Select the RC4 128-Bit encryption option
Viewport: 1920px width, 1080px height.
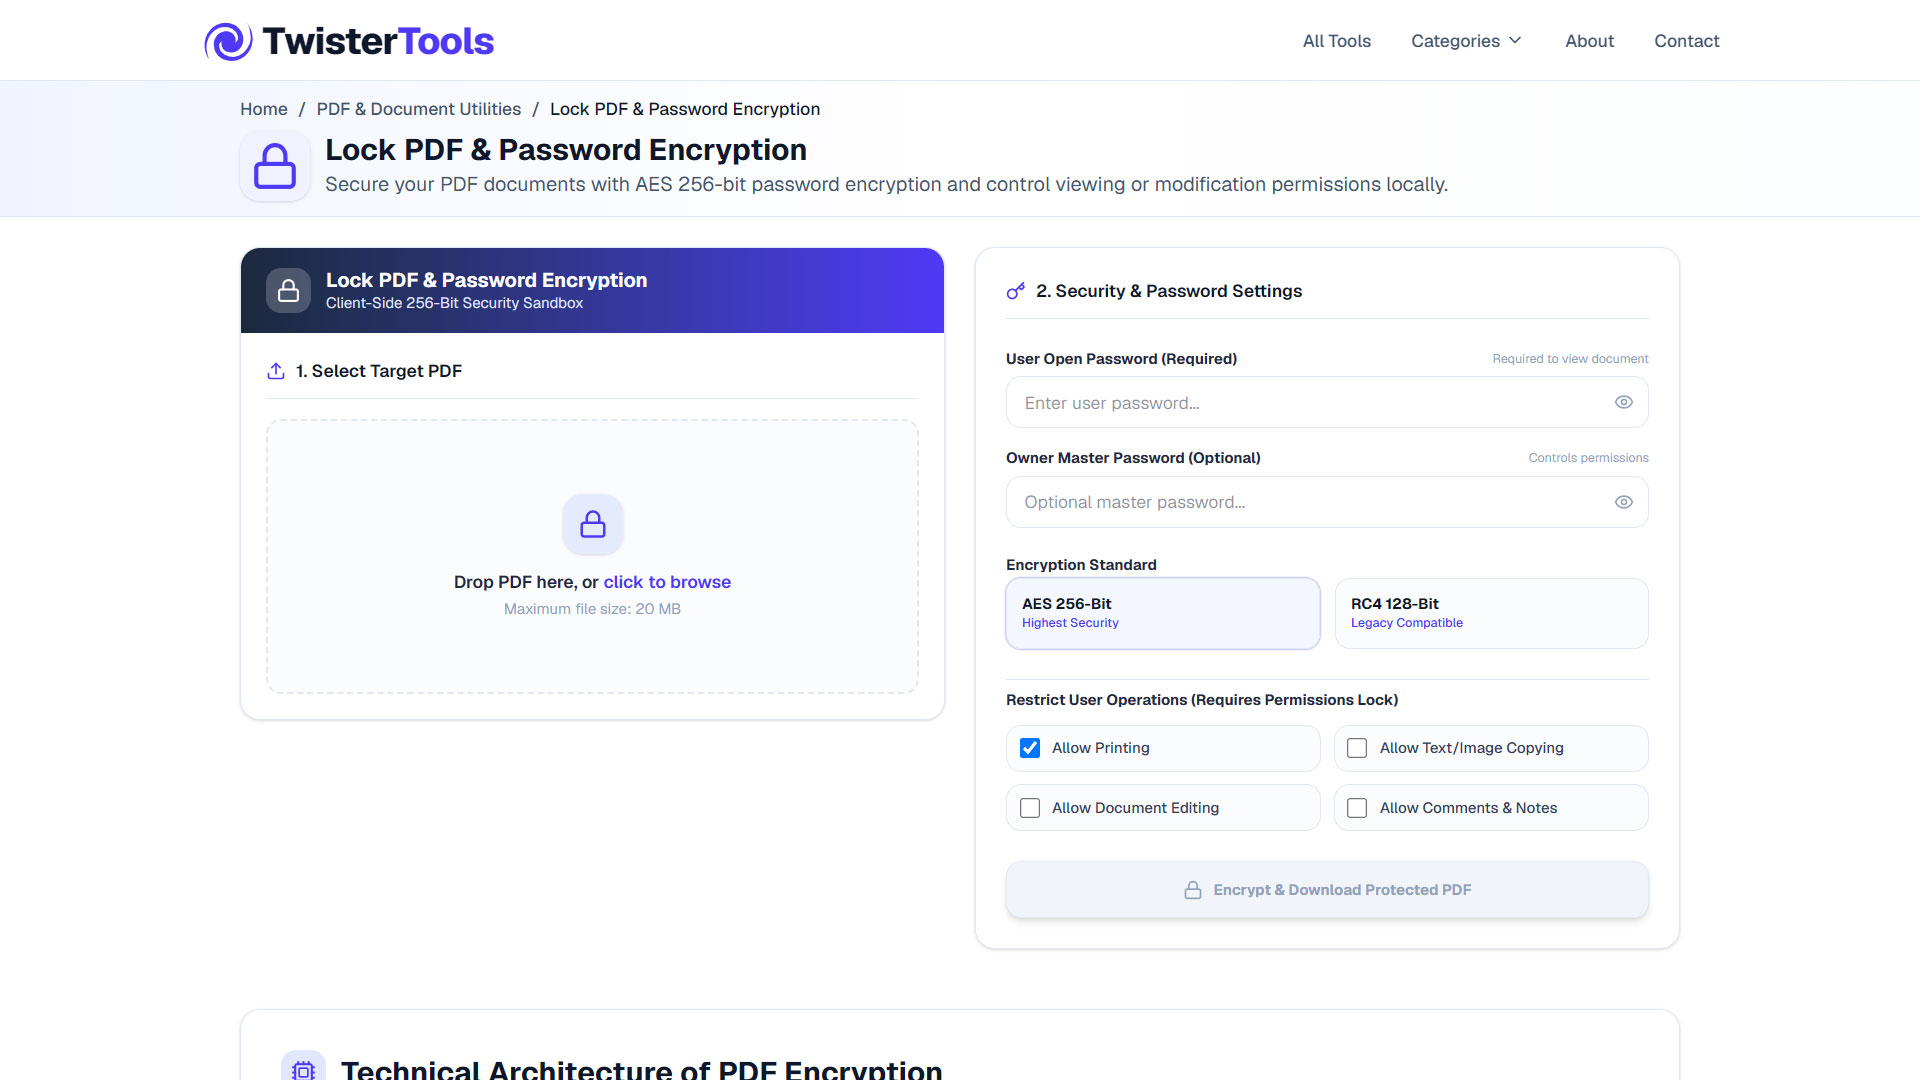pos(1491,613)
